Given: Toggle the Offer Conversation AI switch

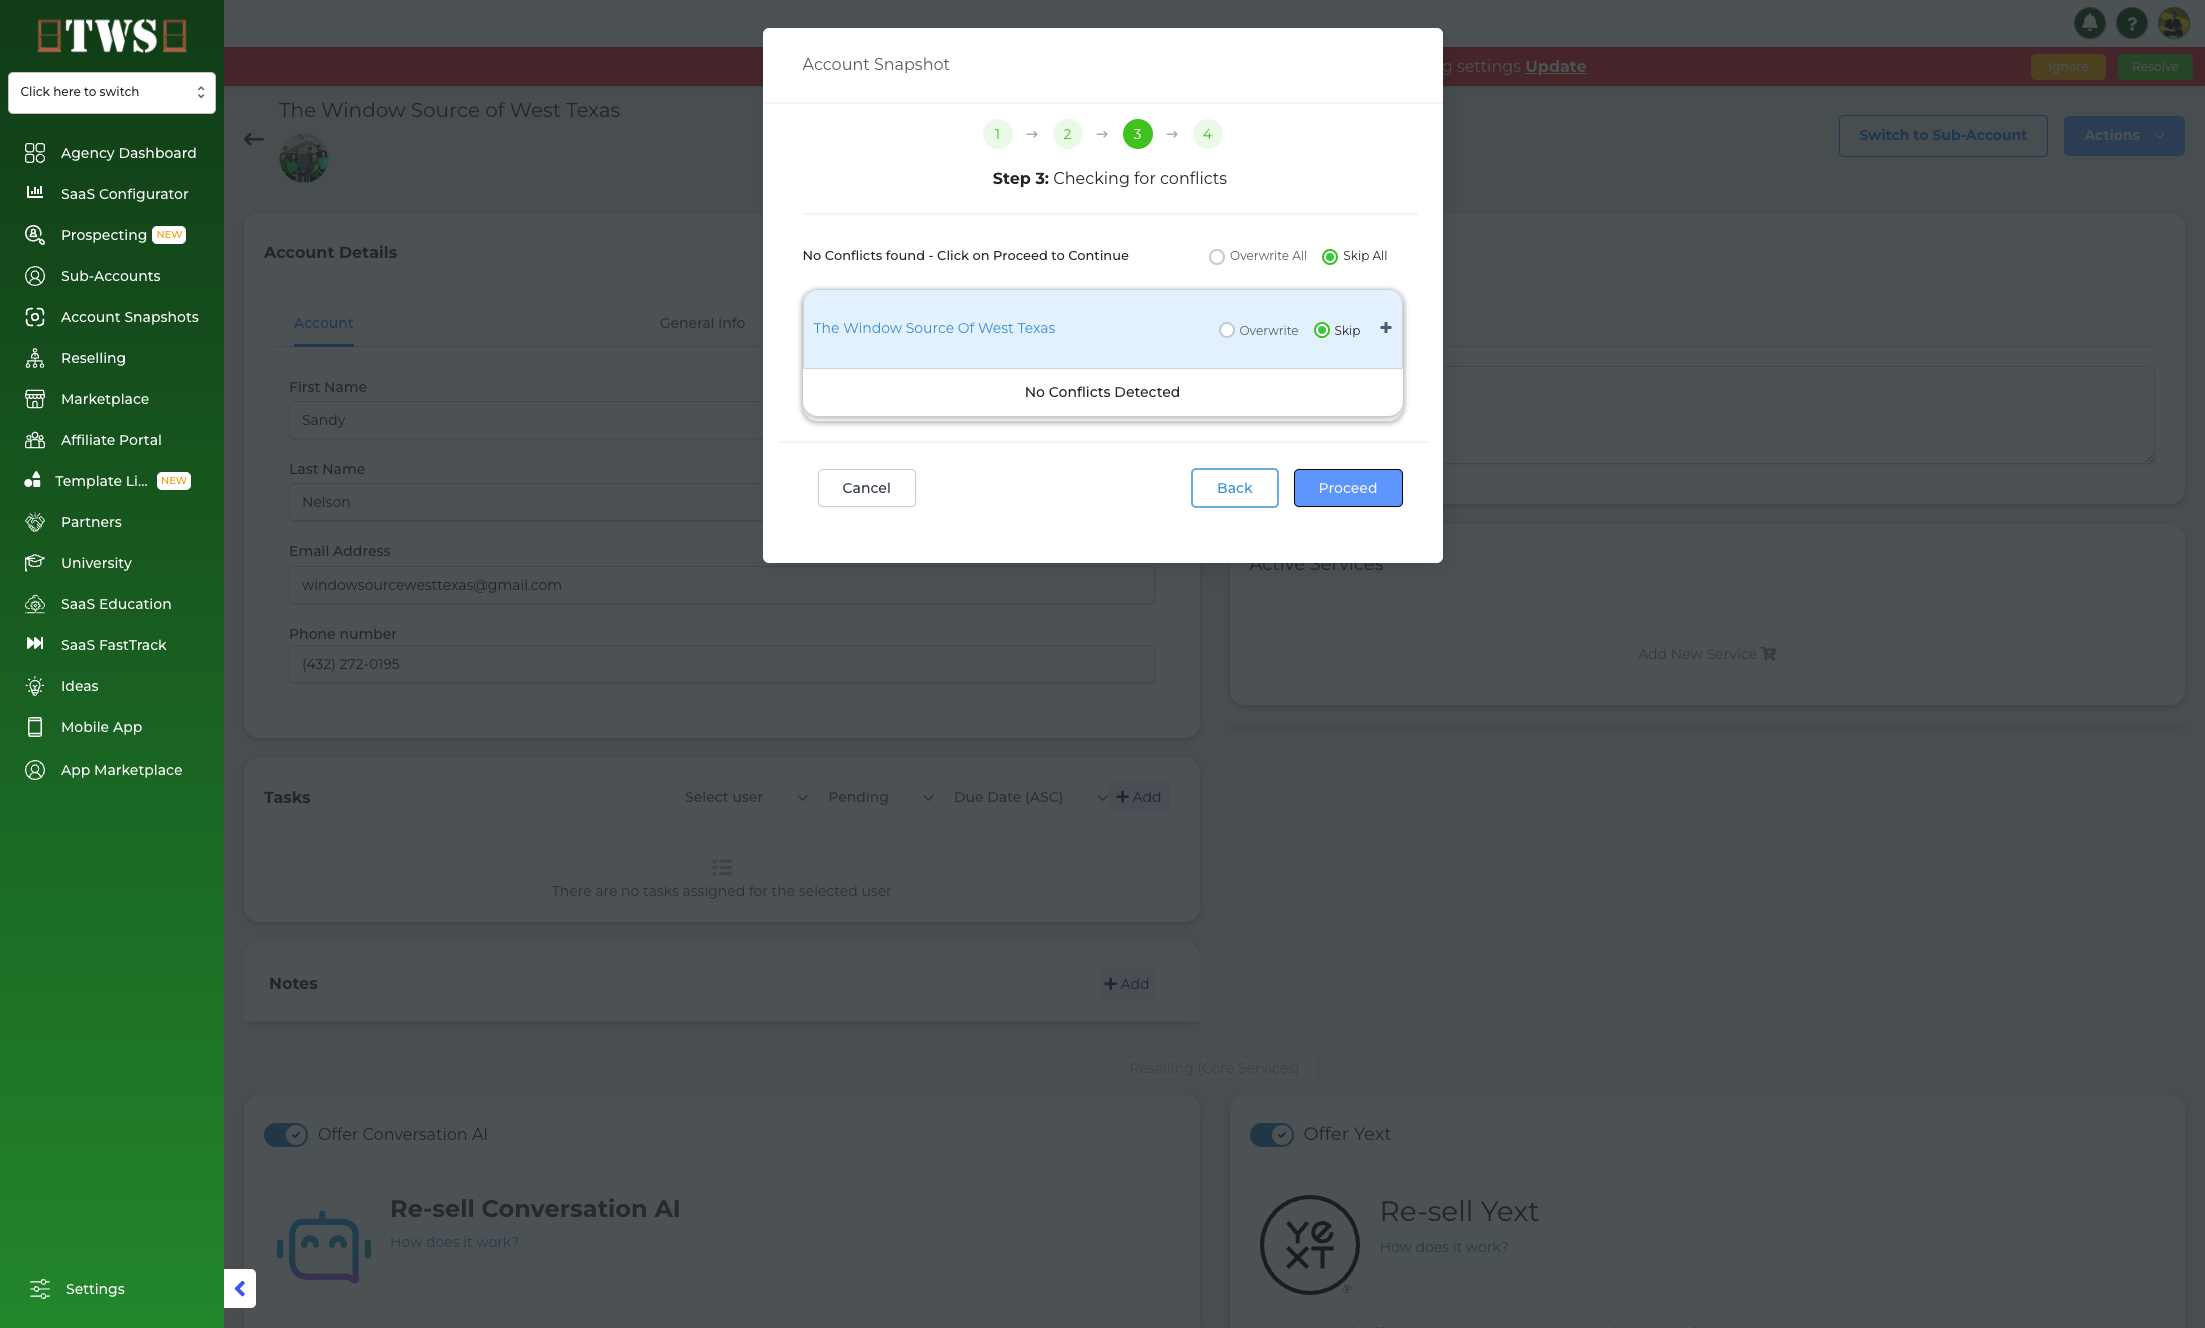Looking at the screenshot, I should pyautogui.click(x=286, y=1135).
